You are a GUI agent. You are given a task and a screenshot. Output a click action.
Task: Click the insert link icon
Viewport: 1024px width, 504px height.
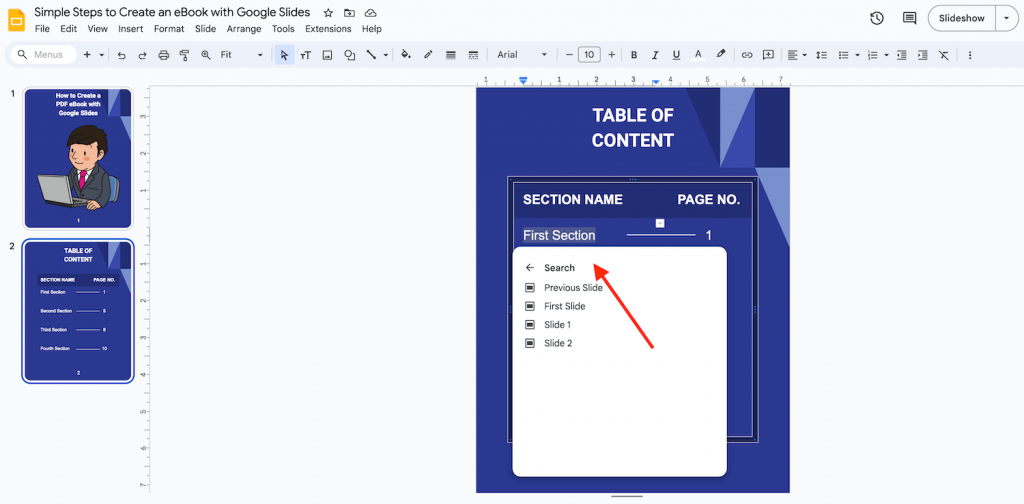(746, 55)
